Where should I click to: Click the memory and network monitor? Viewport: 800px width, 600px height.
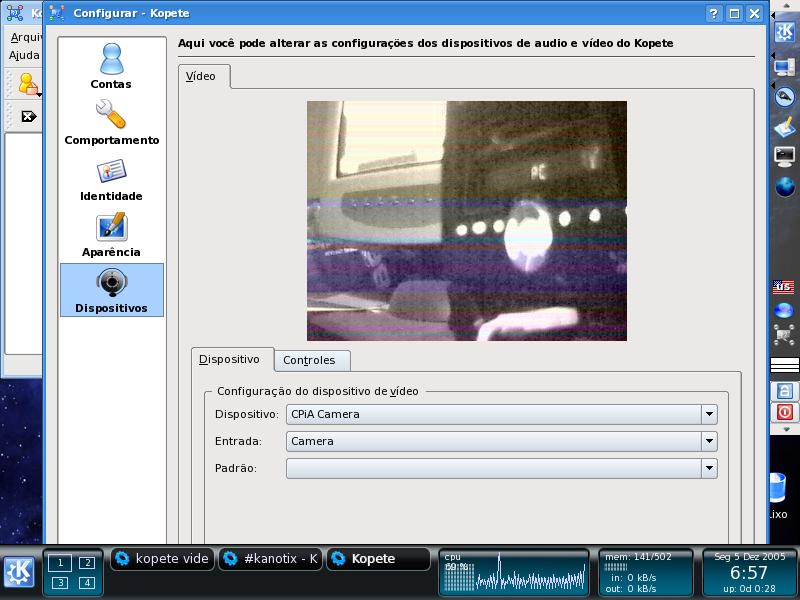coord(645,572)
